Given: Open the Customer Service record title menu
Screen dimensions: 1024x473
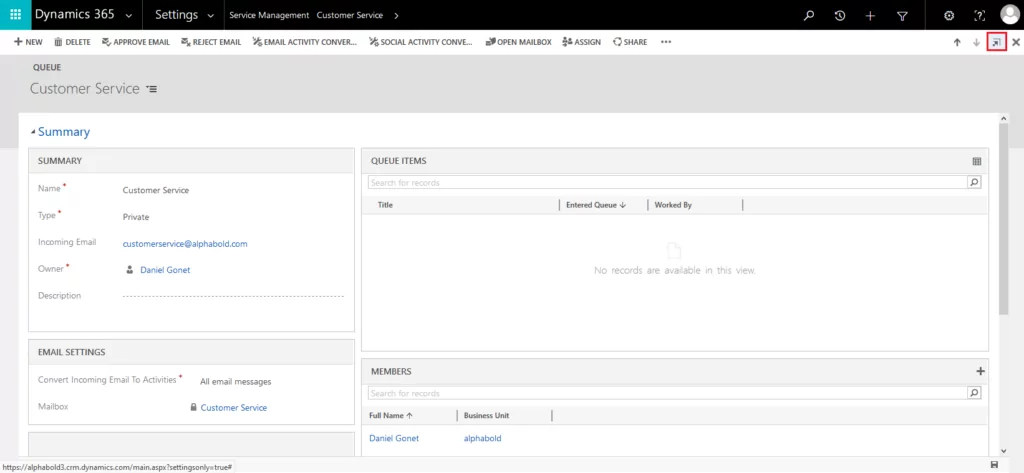Looking at the screenshot, I should (152, 89).
